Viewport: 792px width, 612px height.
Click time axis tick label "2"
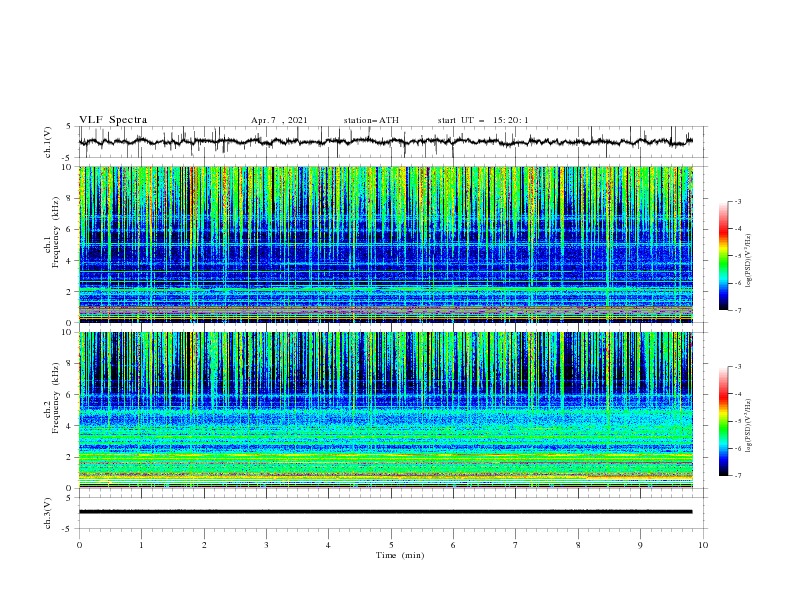point(204,545)
